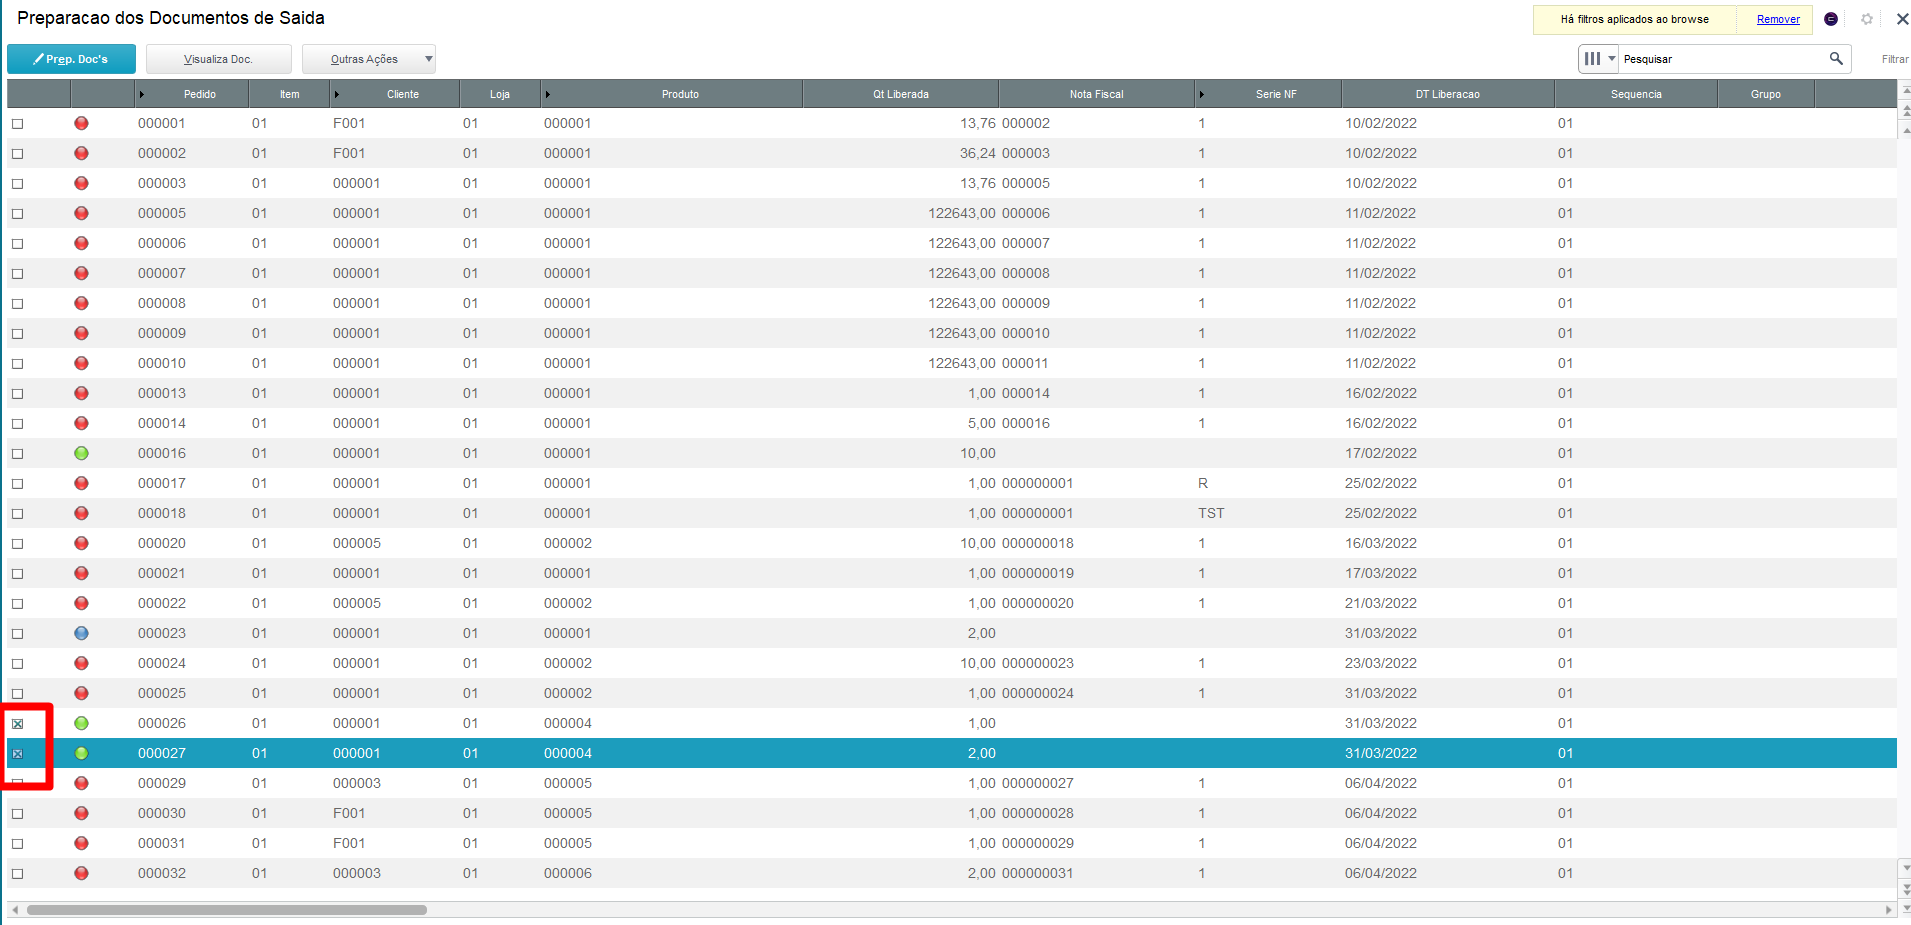Click arrow beside Cliente column header

point(337,94)
